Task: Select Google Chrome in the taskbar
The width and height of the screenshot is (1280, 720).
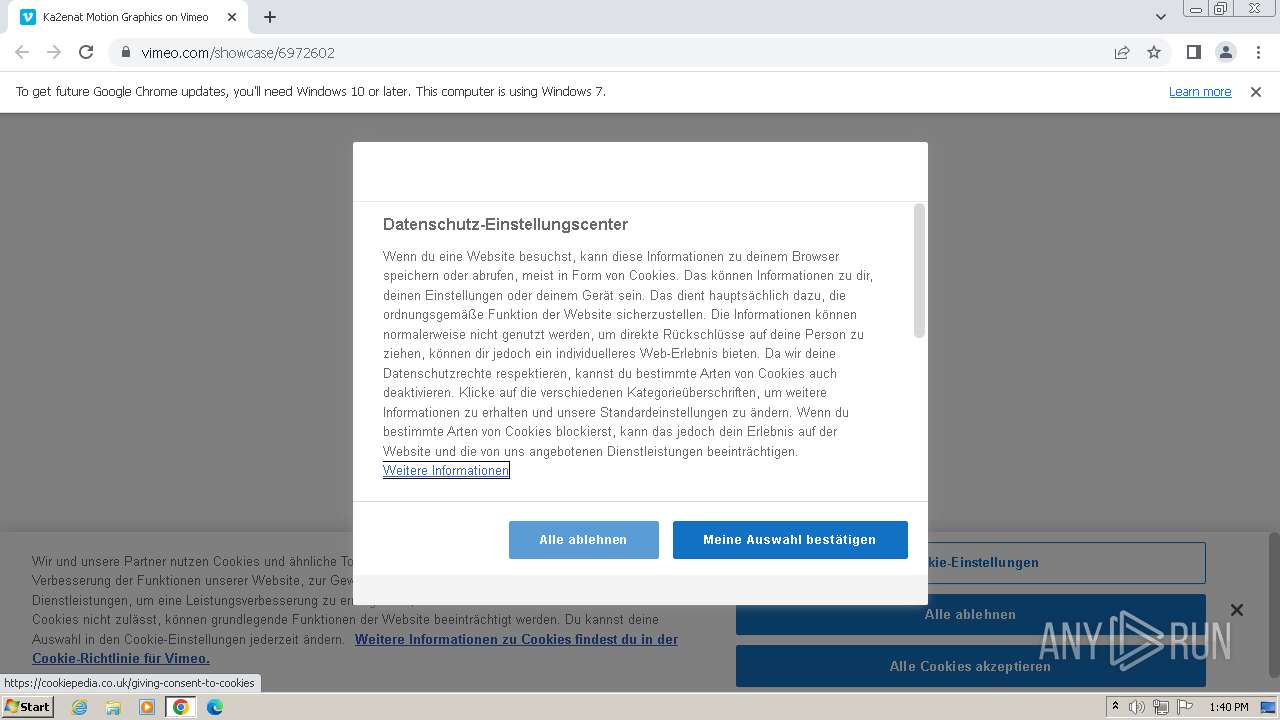Action: pyautogui.click(x=181, y=707)
